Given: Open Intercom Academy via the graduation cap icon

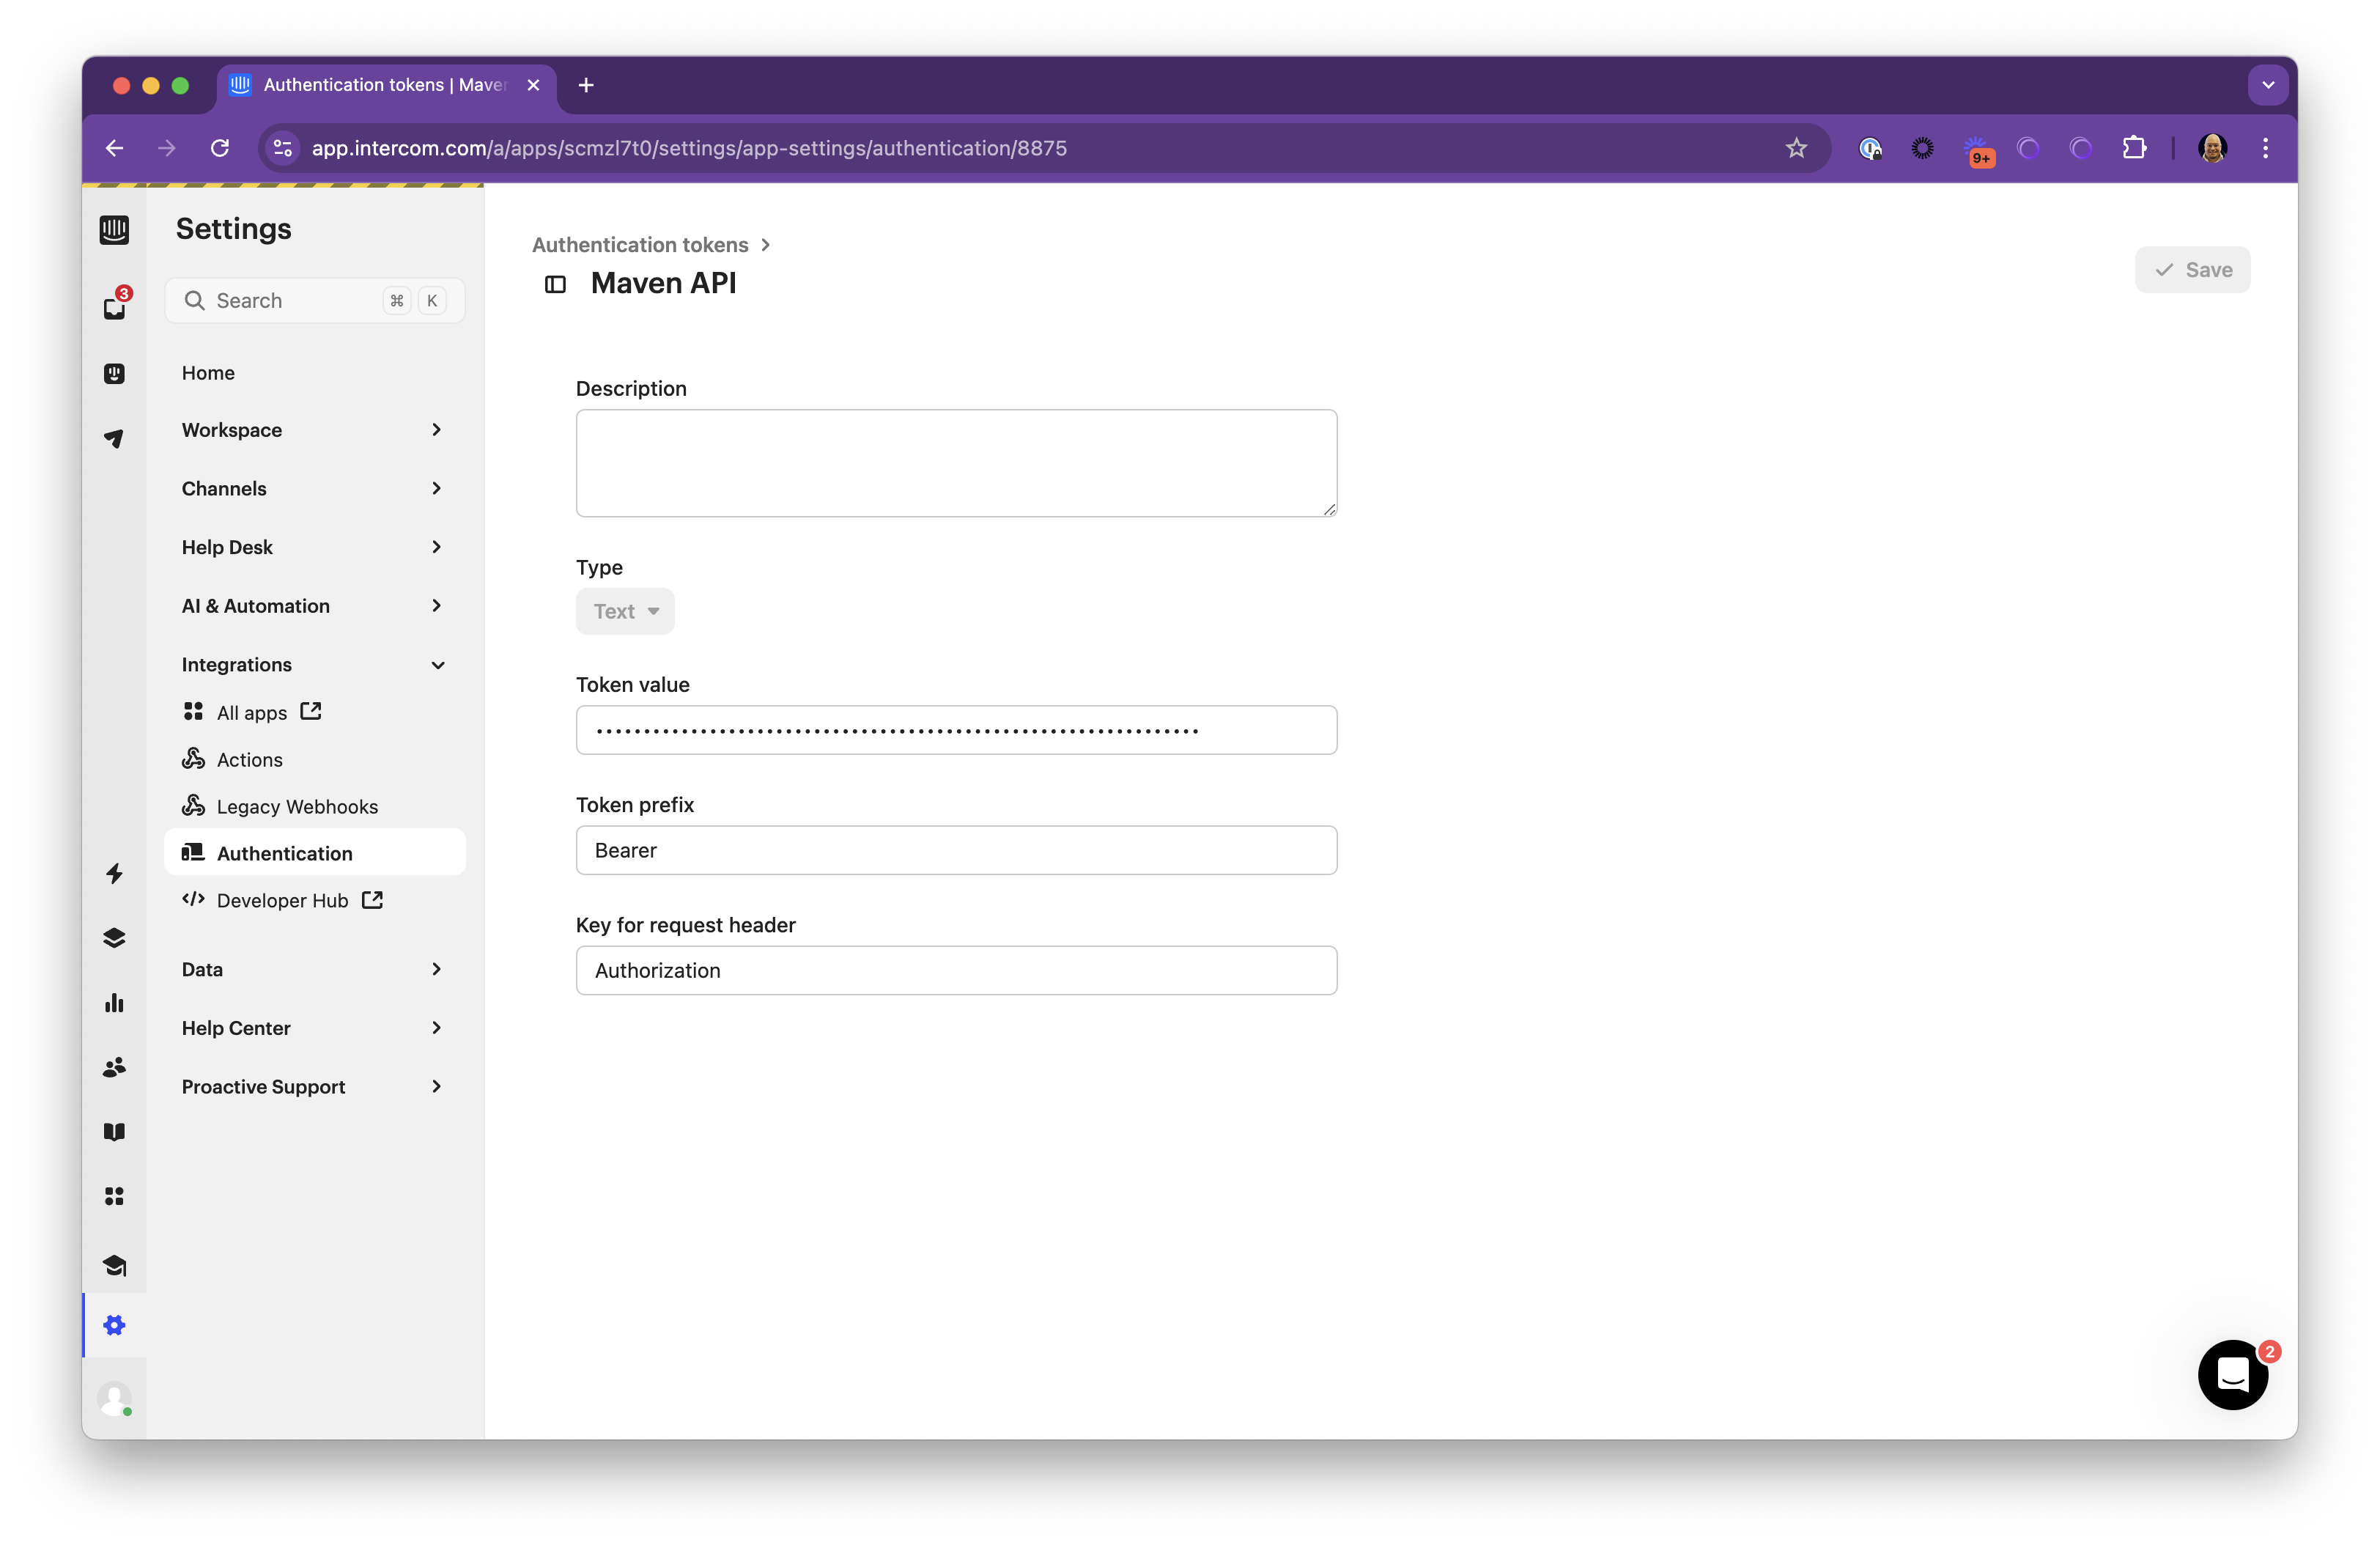Looking at the screenshot, I should 114,1266.
